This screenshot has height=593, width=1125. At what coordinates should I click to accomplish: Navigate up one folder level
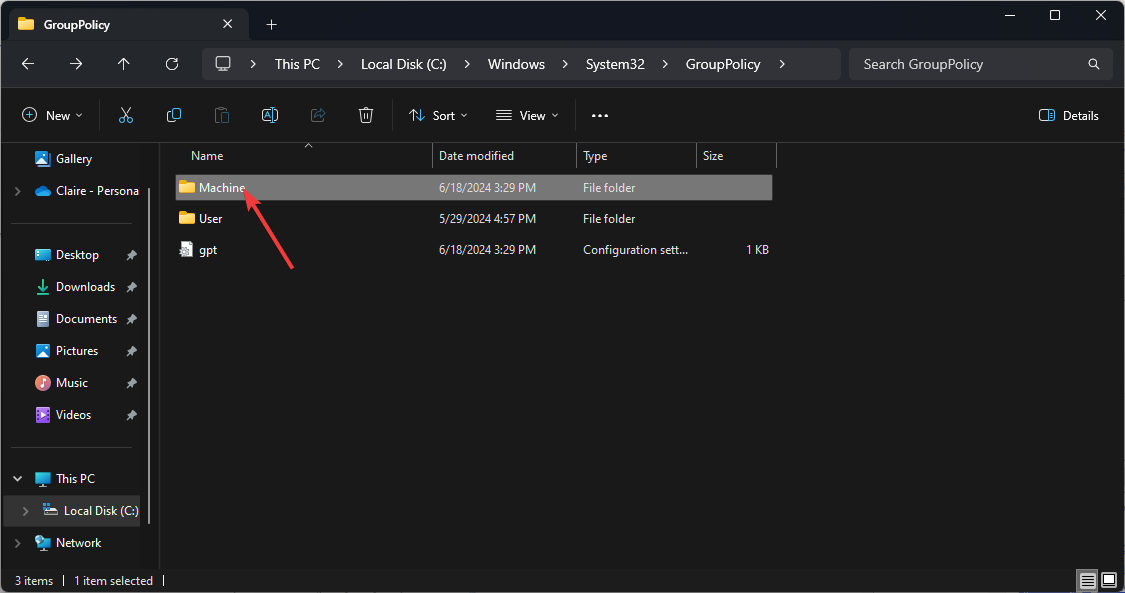coord(124,64)
